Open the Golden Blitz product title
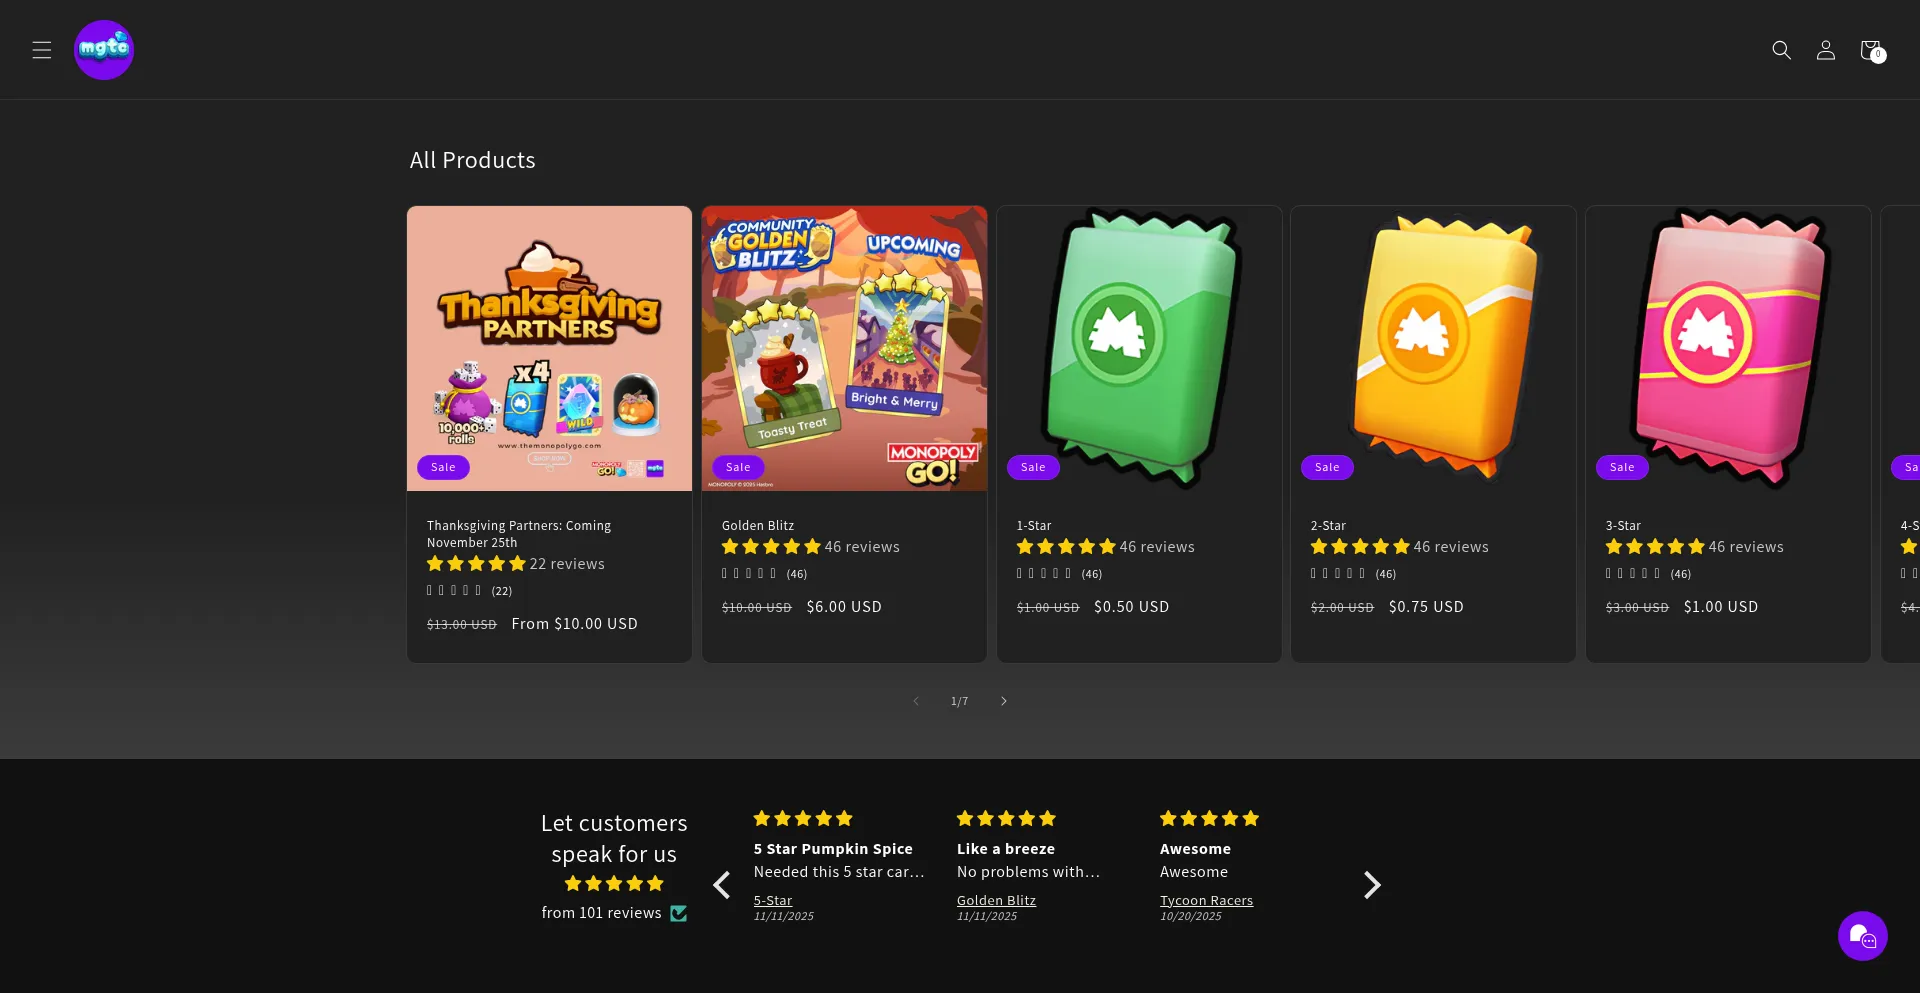Viewport: 1920px width, 993px height. [x=758, y=526]
